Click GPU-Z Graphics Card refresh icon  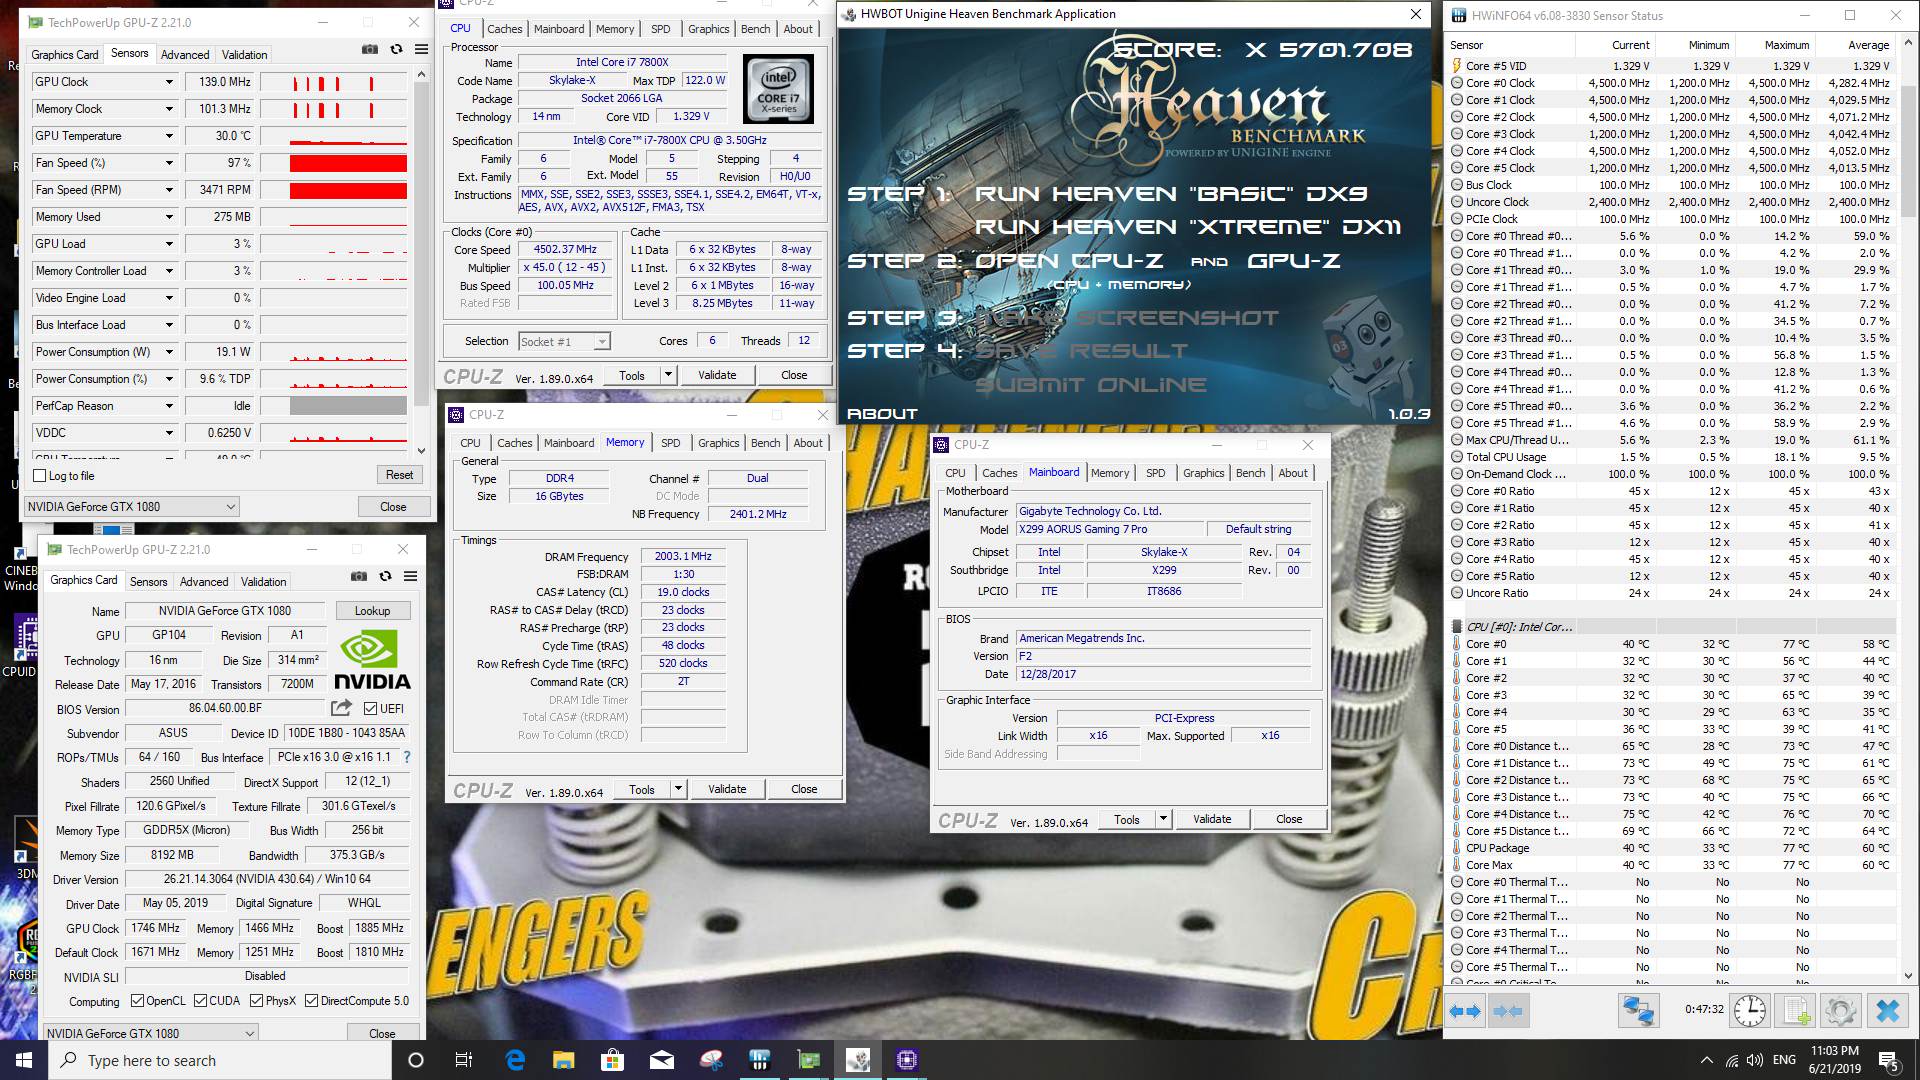(385, 576)
